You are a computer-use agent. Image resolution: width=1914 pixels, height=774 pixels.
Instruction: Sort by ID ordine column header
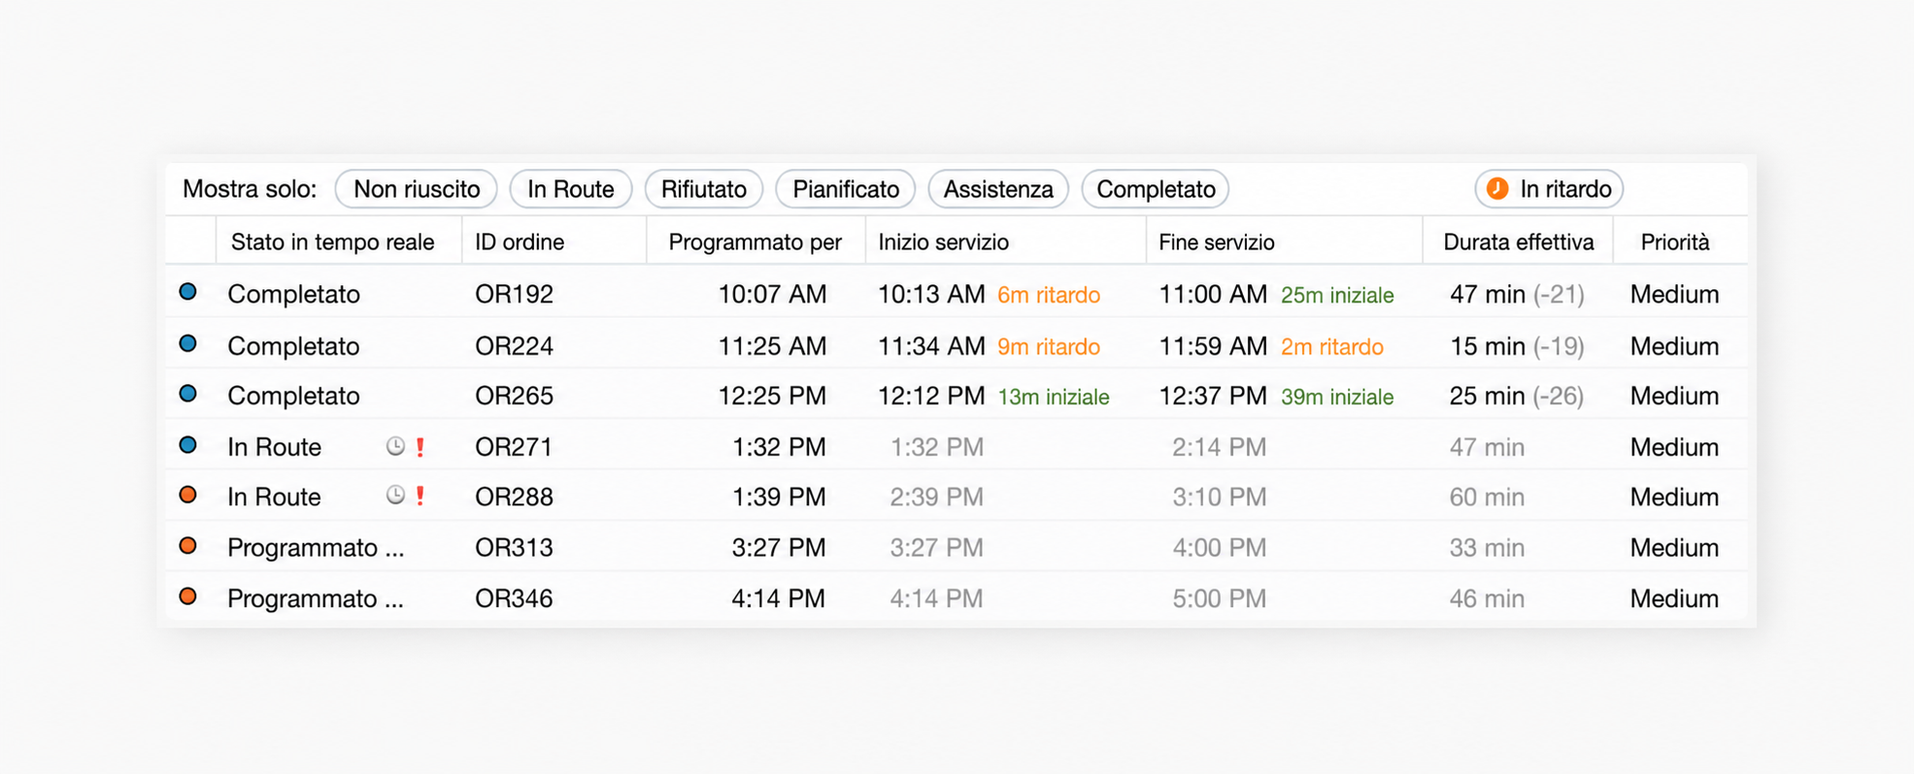[520, 242]
